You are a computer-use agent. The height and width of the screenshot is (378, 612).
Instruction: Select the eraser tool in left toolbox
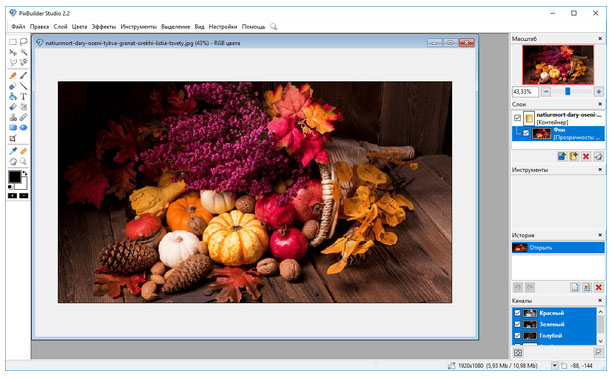click(13, 86)
